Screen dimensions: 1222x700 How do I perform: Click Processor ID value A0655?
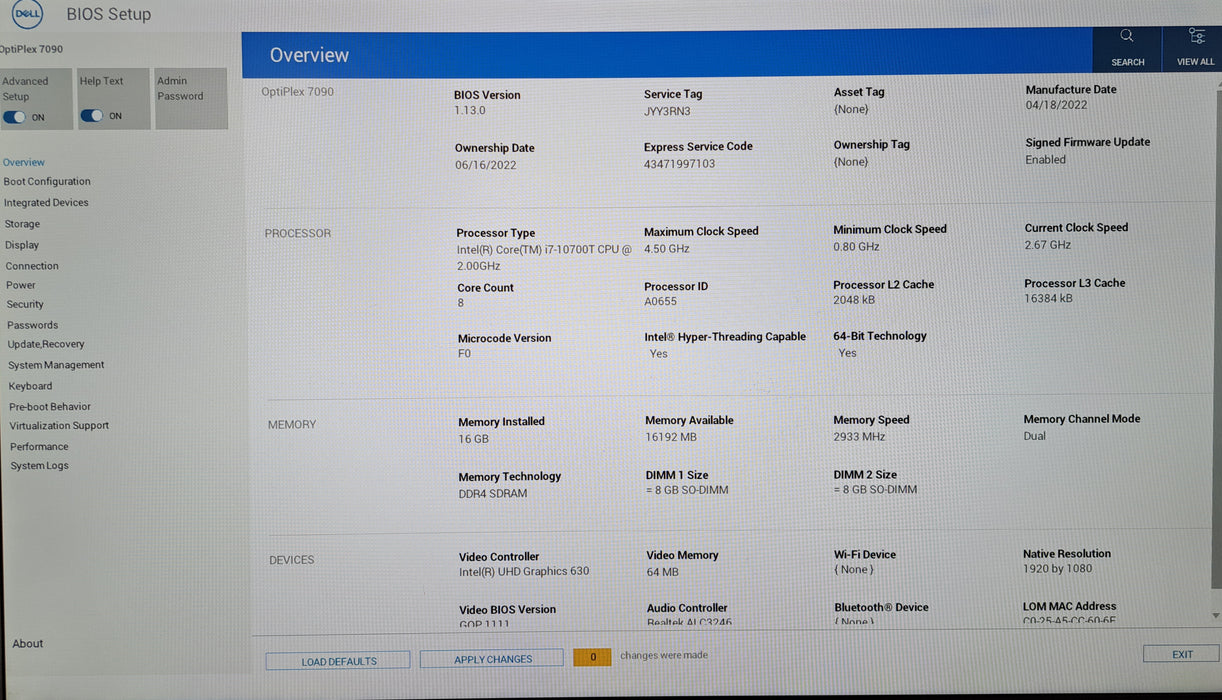pos(660,301)
